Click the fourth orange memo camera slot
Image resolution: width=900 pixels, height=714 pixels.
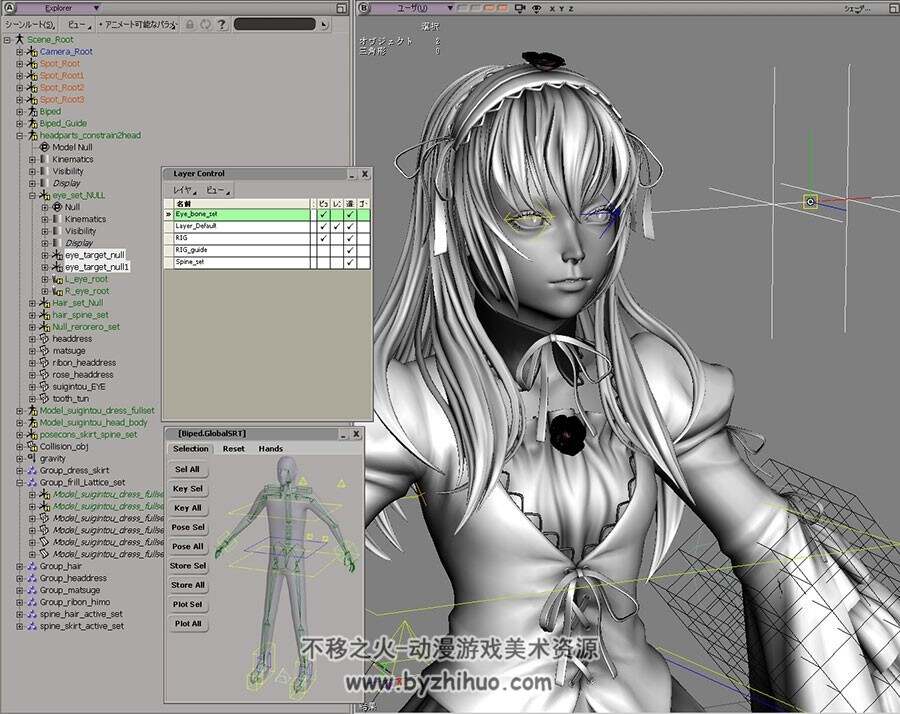pyautogui.click(x=503, y=8)
